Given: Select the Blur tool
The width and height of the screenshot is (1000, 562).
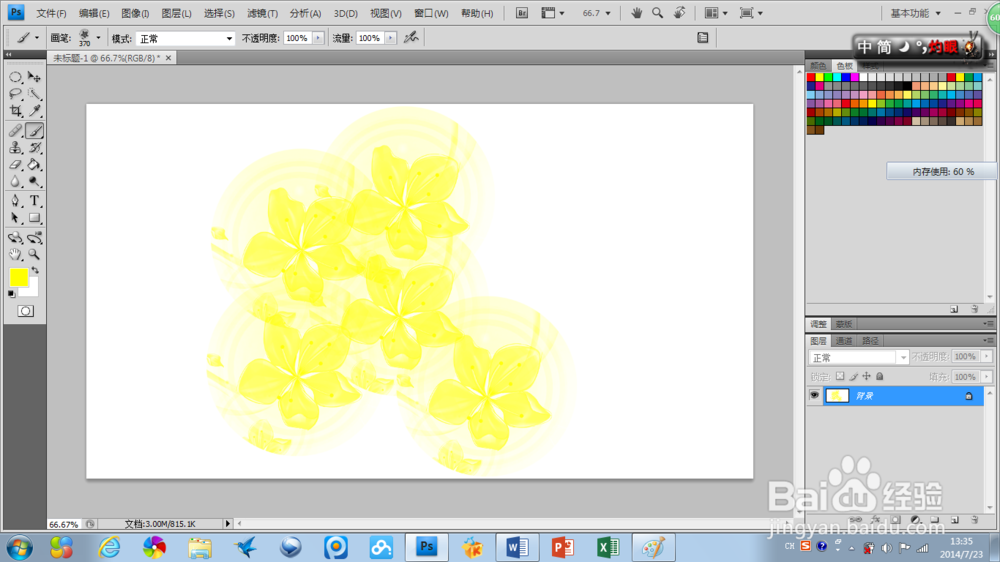Looking at the screenshot, I should tap(15, 182).
